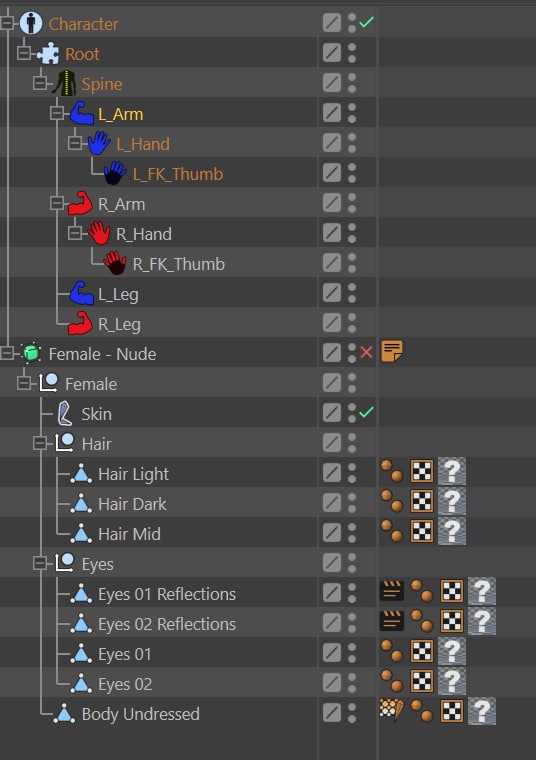Toggle the red X enable state of Female - Nude
The height and width of the screenshot is (760, 536).
367,352
